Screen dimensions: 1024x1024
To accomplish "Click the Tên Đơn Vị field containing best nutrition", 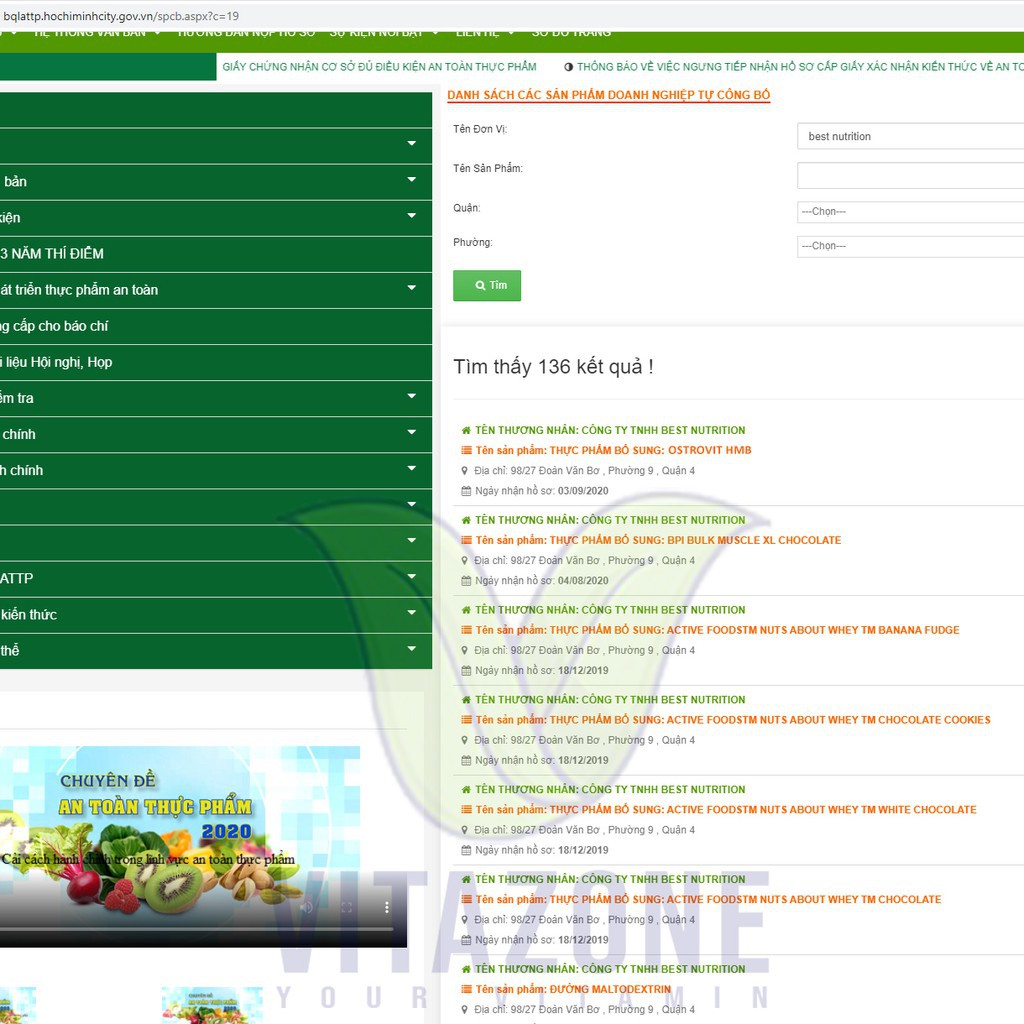I will point(910,136).
